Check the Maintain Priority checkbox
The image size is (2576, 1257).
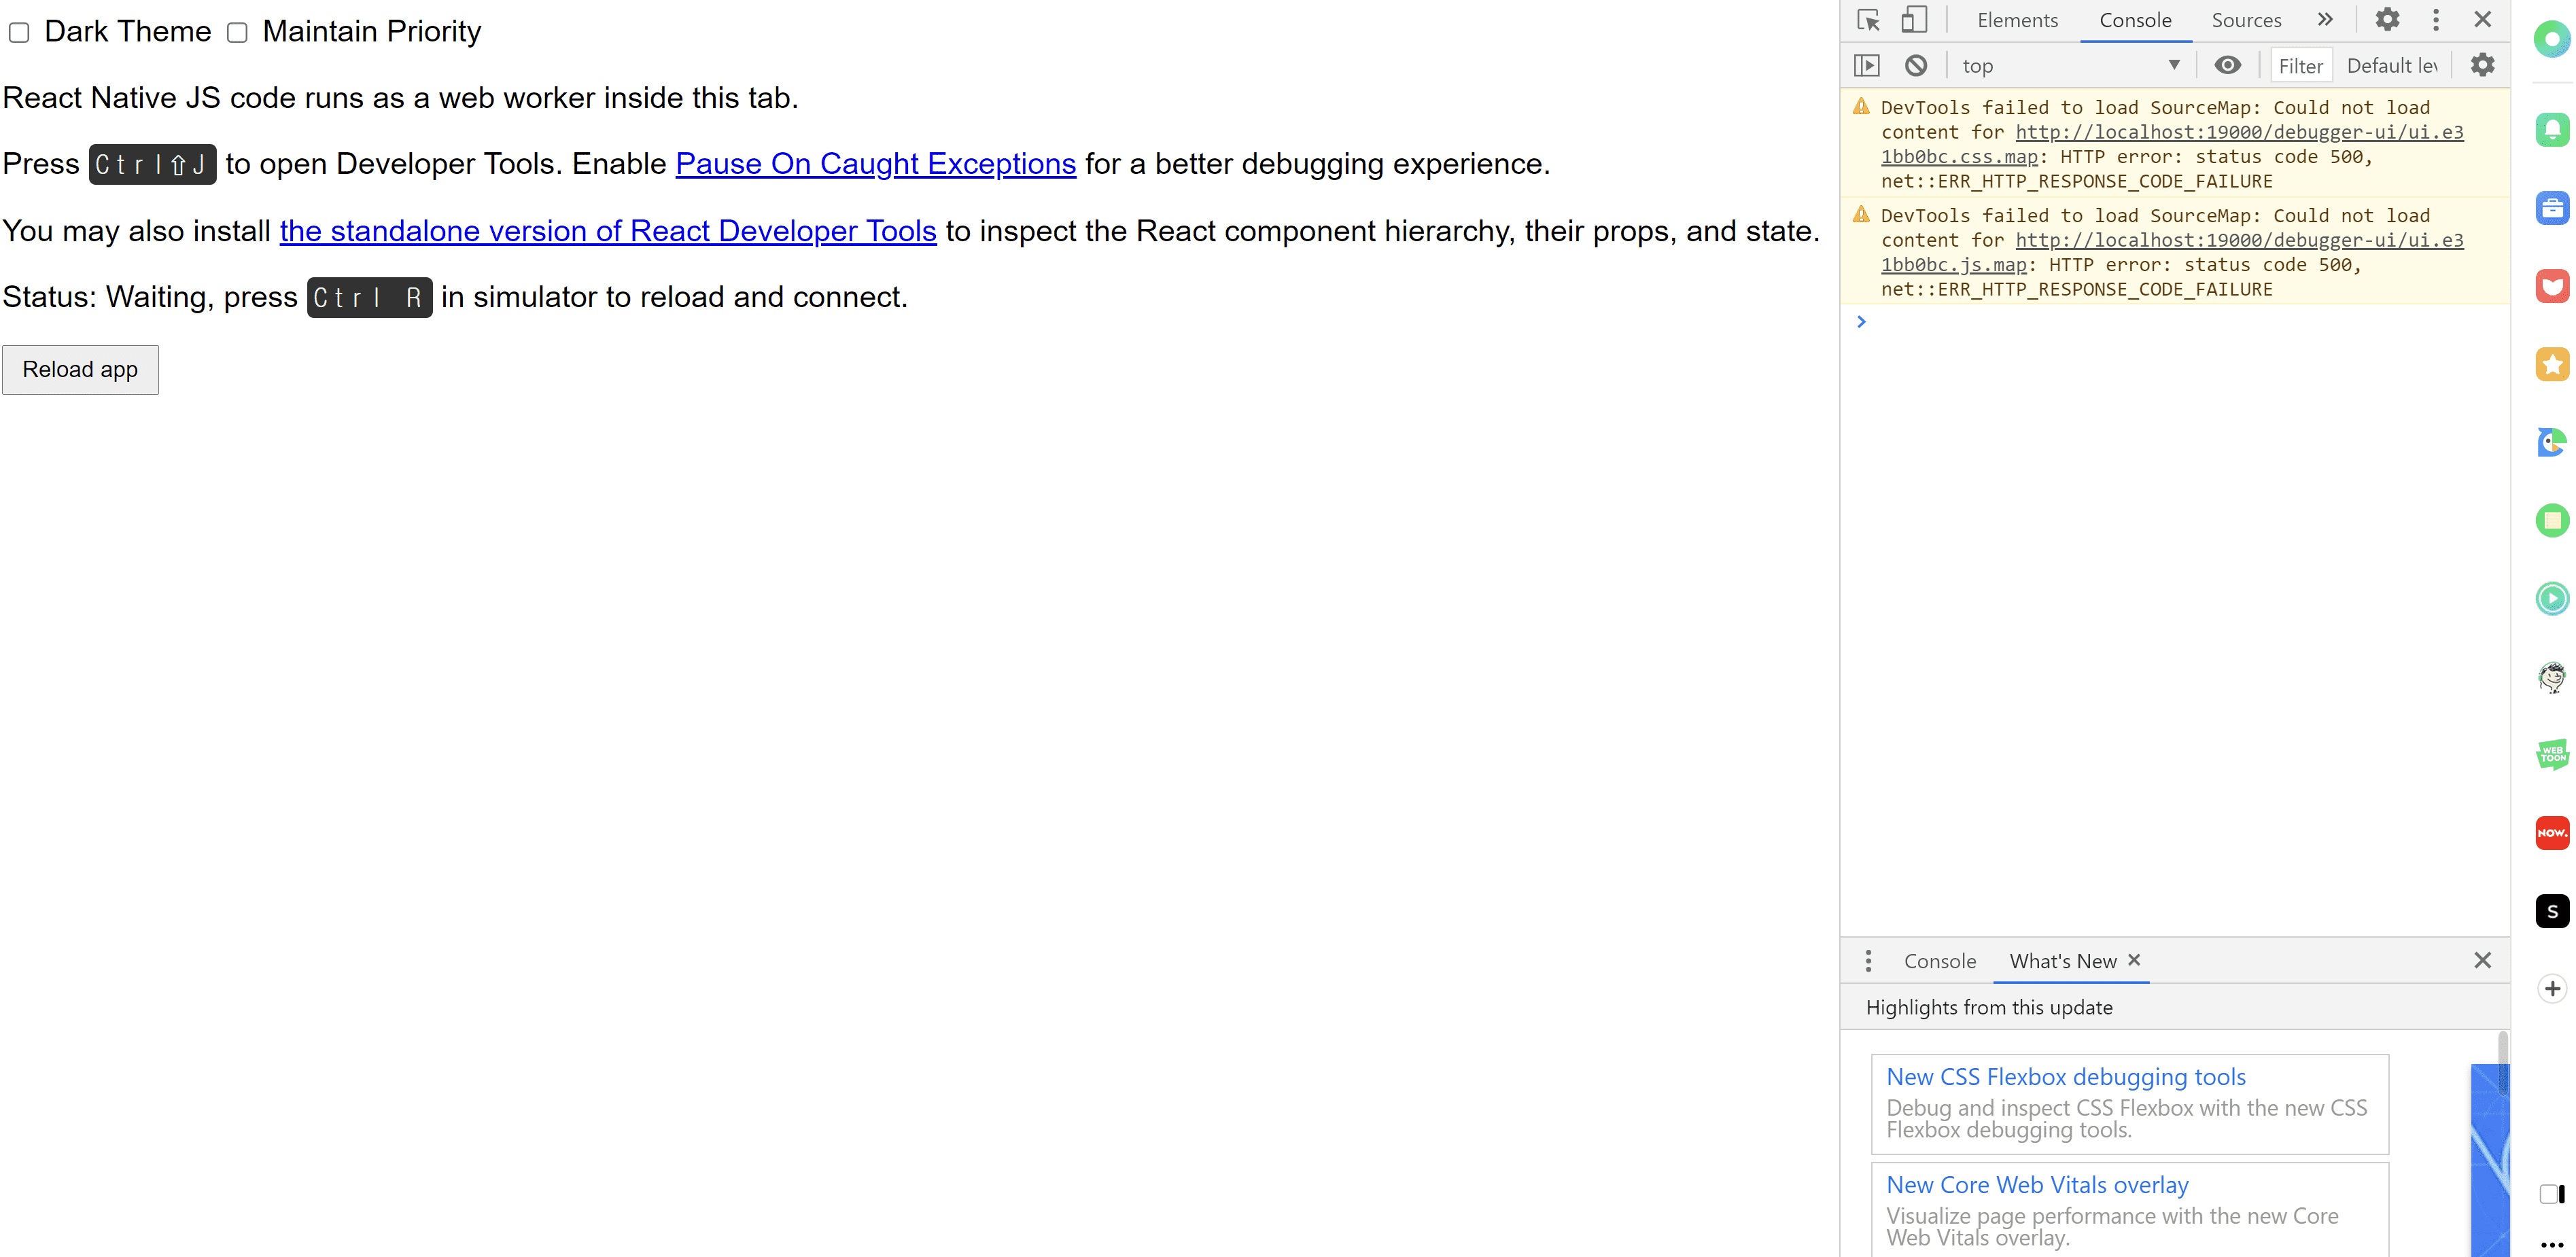tap(237, 33)
